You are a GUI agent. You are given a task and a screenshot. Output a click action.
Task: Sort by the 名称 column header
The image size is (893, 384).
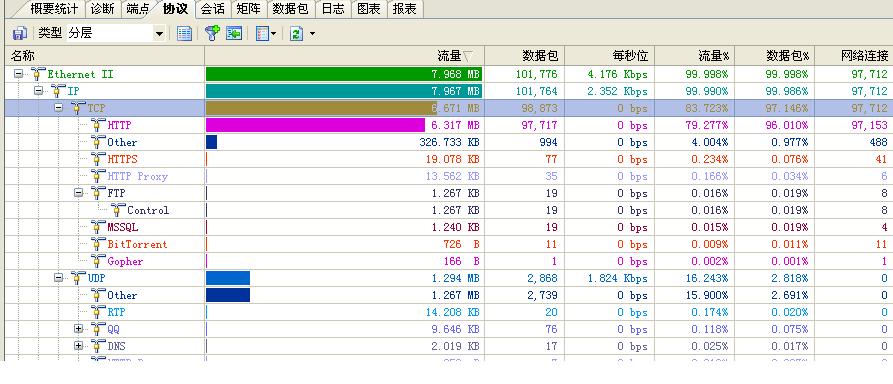(104, 56)
